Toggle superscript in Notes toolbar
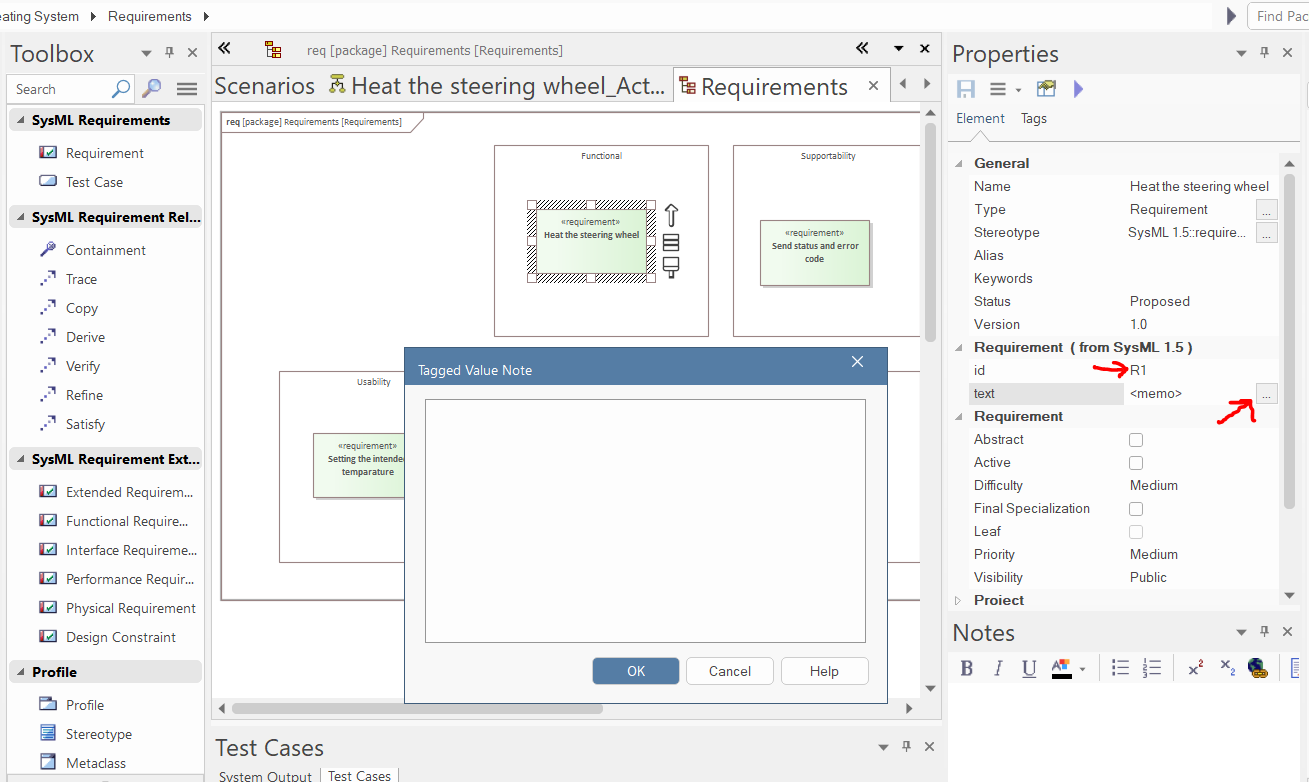The height and width of the screenshot is (782, 1309). click(x=1195, y=669)
